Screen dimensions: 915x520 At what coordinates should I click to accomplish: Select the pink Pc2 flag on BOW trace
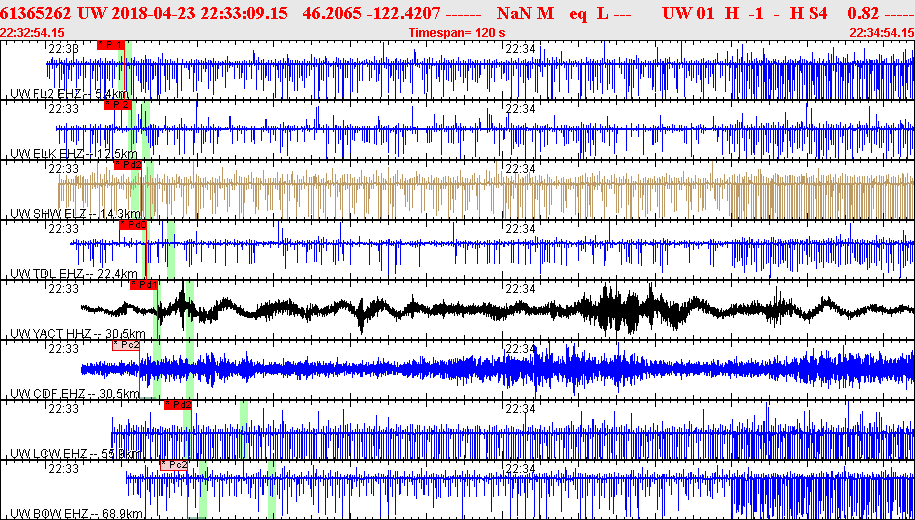(x=174, y=465)
